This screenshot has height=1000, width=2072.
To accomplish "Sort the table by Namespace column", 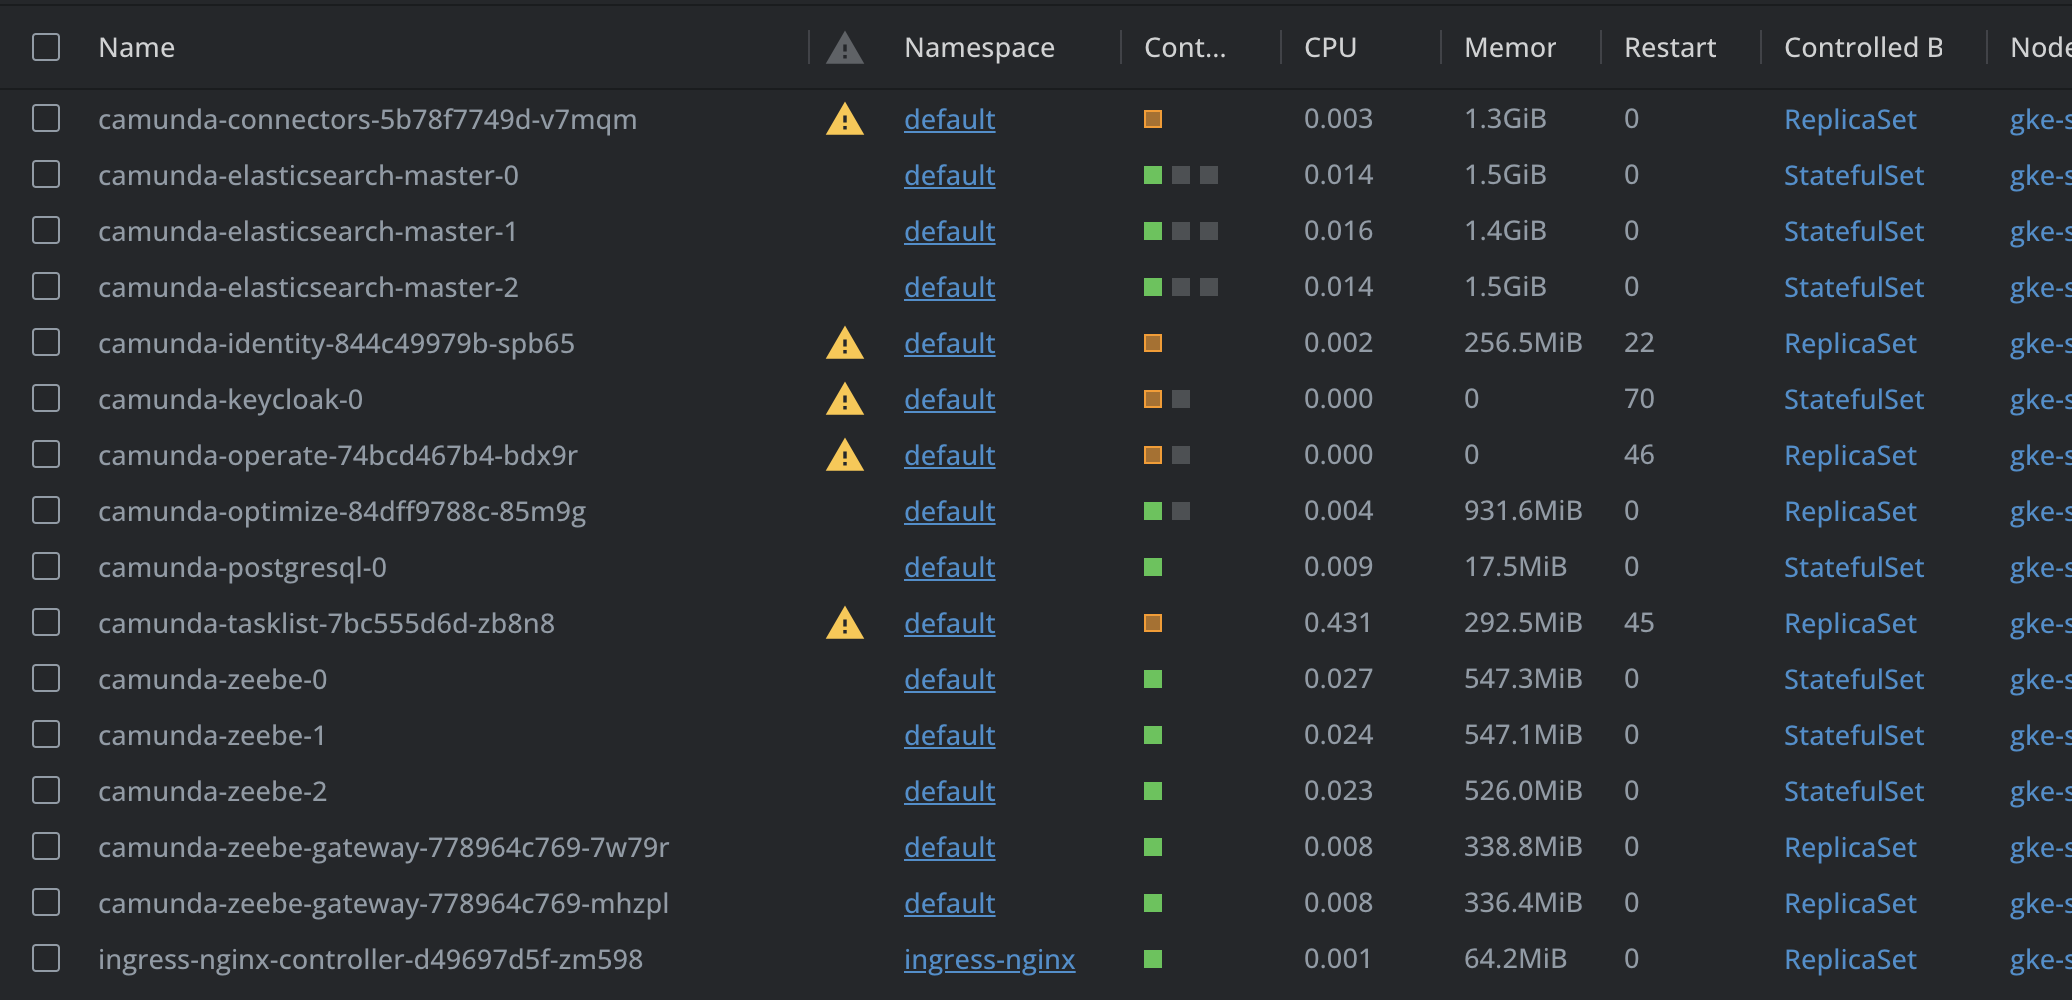I will (x=979, y=48).
